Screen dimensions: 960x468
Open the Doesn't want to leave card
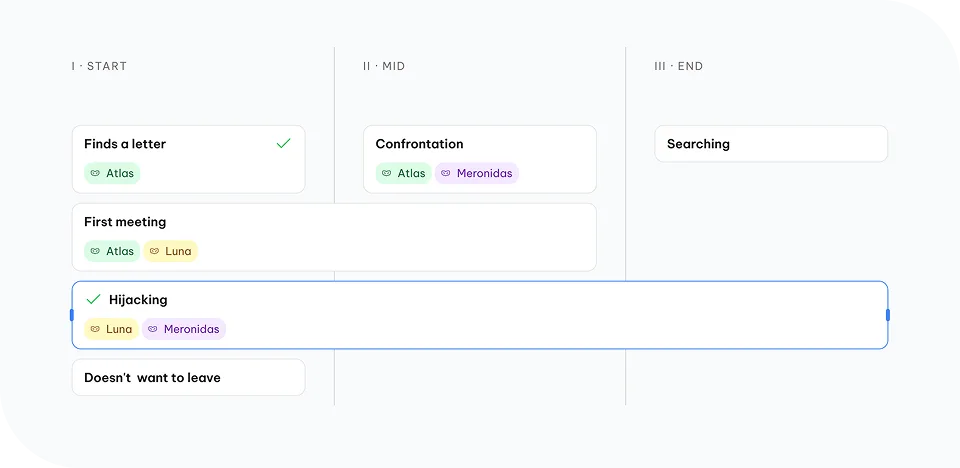point(189,377)
